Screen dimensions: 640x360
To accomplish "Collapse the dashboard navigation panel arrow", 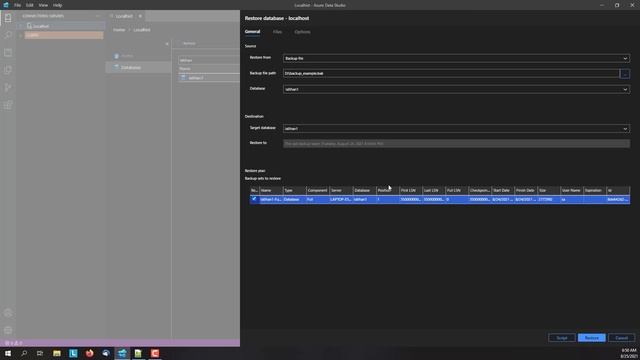I will tap(167, 44).
